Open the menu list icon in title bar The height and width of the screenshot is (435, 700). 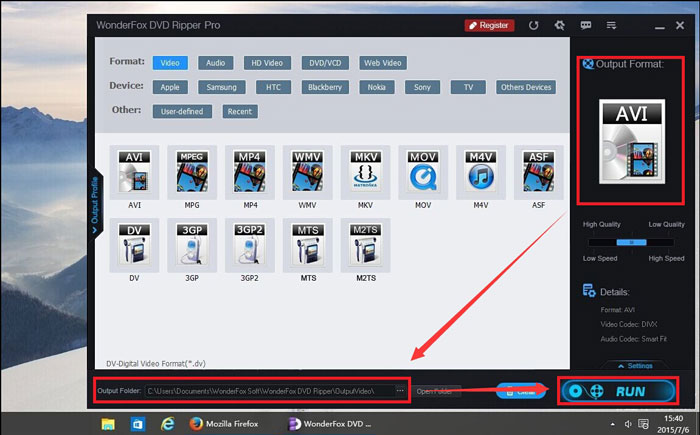coord(611,25)
